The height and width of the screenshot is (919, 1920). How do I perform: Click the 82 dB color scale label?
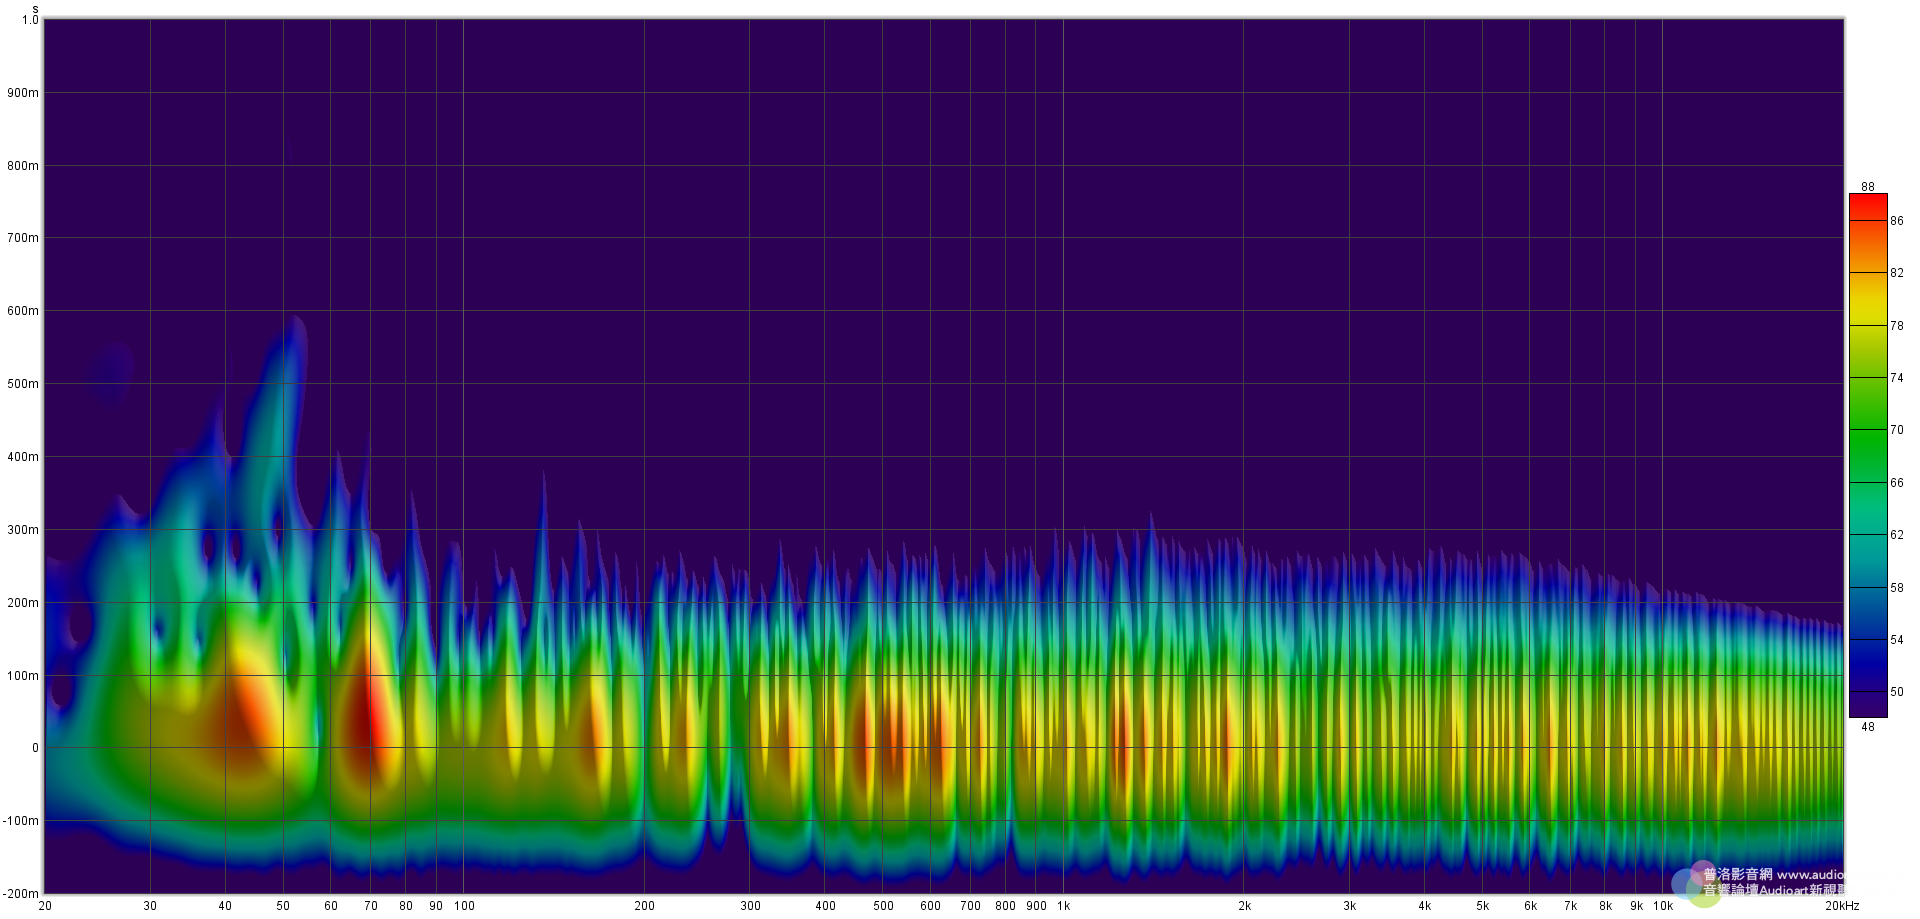click(x=1897, y=273)
